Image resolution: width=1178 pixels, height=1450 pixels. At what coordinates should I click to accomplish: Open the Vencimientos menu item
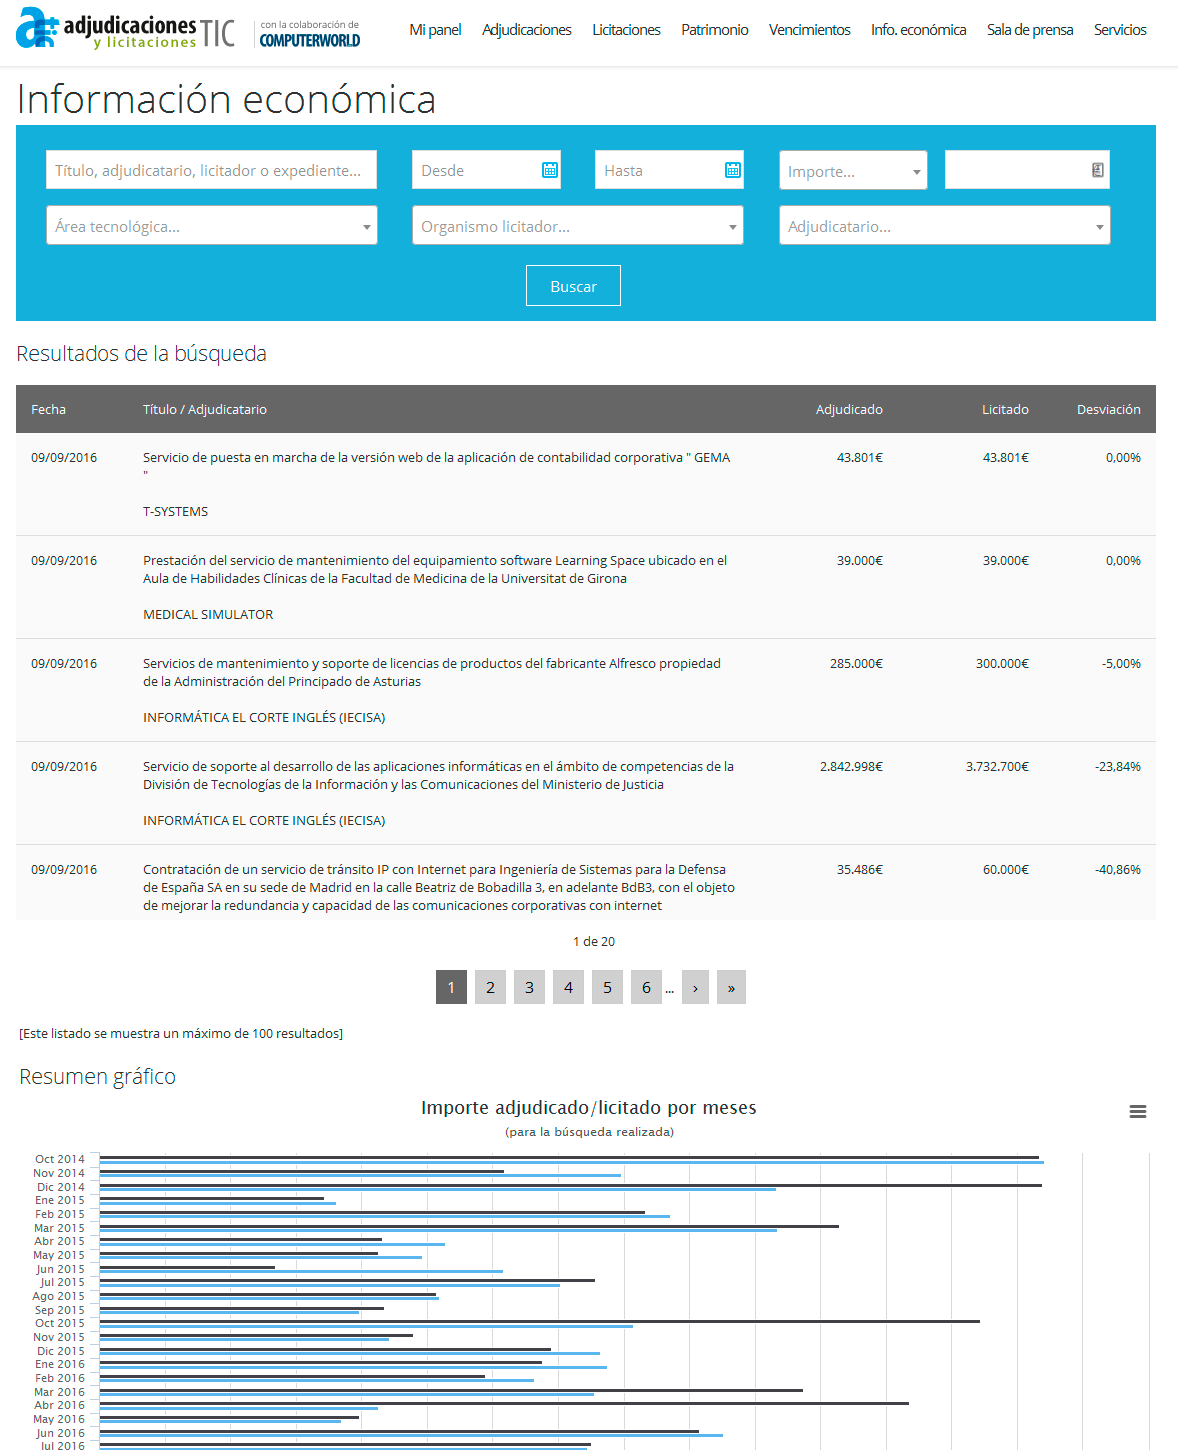coord(810,30)
